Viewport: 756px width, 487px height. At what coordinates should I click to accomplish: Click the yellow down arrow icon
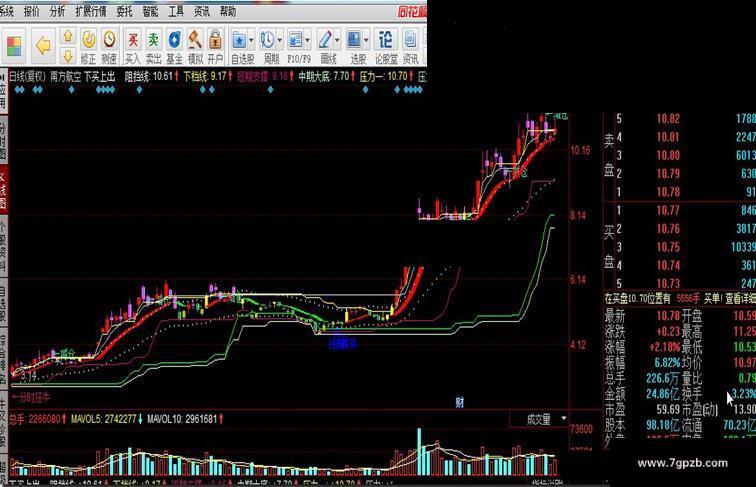(68, 55)
